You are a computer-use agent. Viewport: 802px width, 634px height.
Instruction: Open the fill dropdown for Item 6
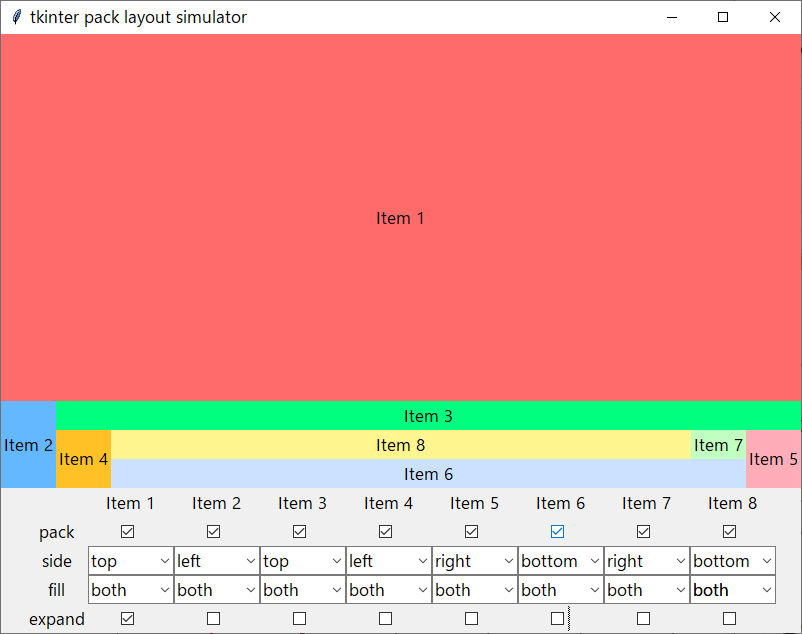click(561, 590)
